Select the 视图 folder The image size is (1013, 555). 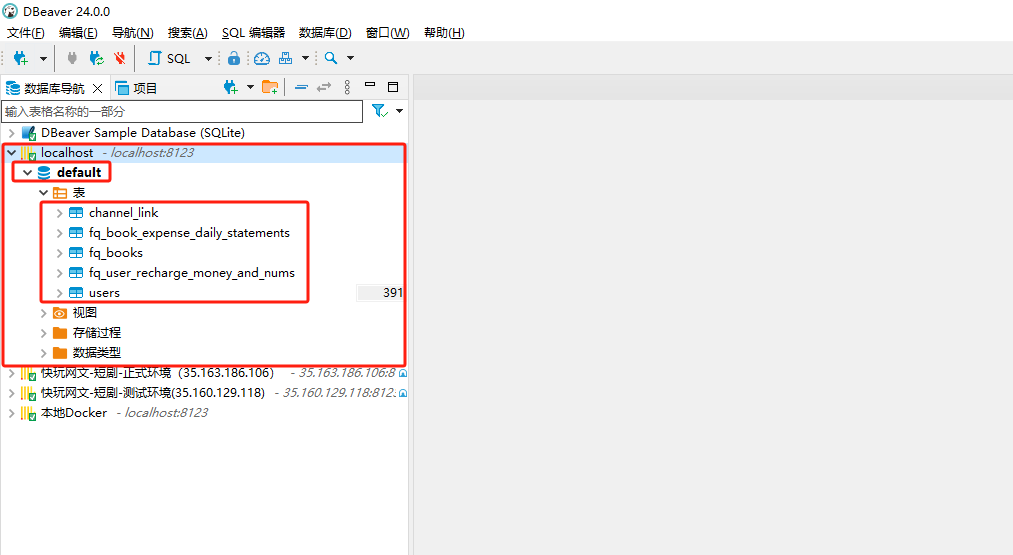click(85, 313)
